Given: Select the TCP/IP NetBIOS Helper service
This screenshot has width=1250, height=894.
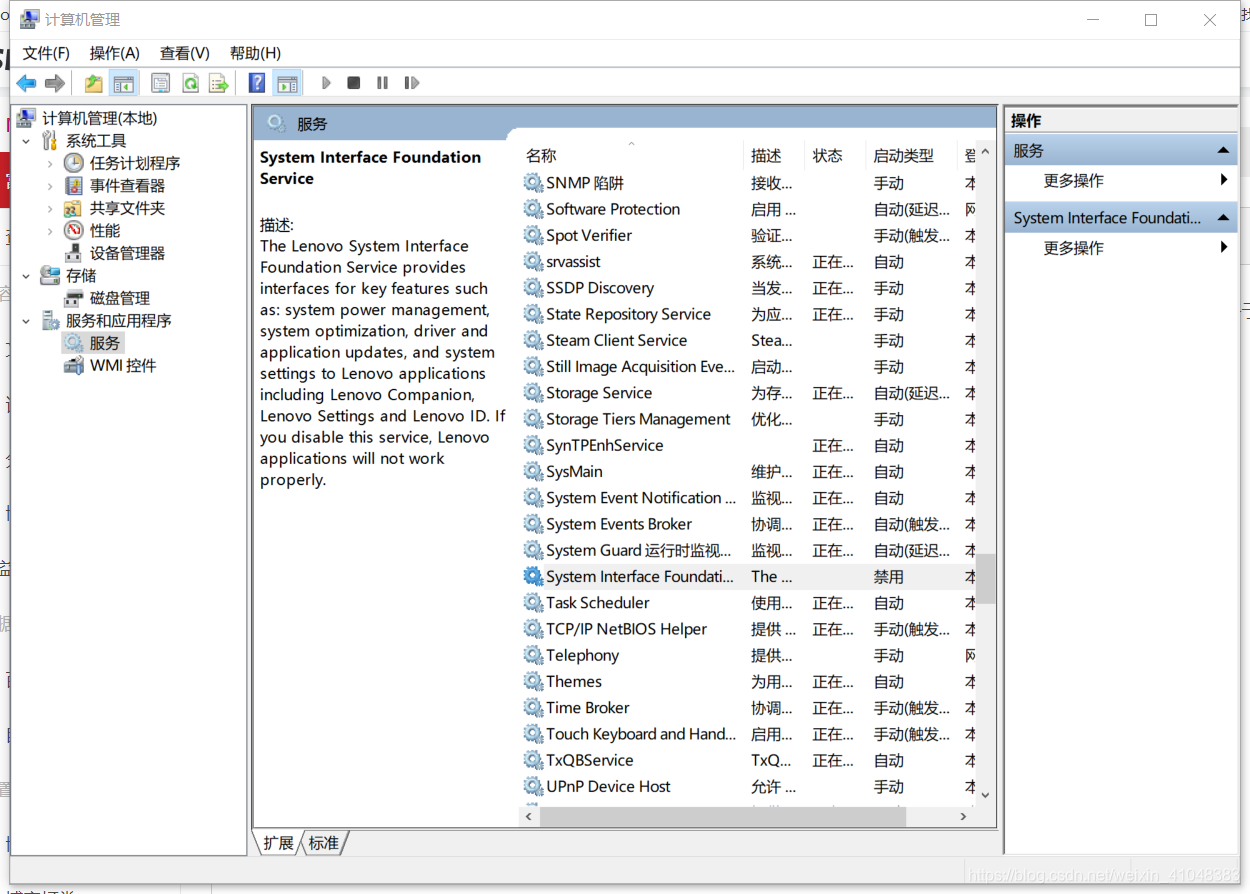Looking at the screenshot, I should point(749,629).
